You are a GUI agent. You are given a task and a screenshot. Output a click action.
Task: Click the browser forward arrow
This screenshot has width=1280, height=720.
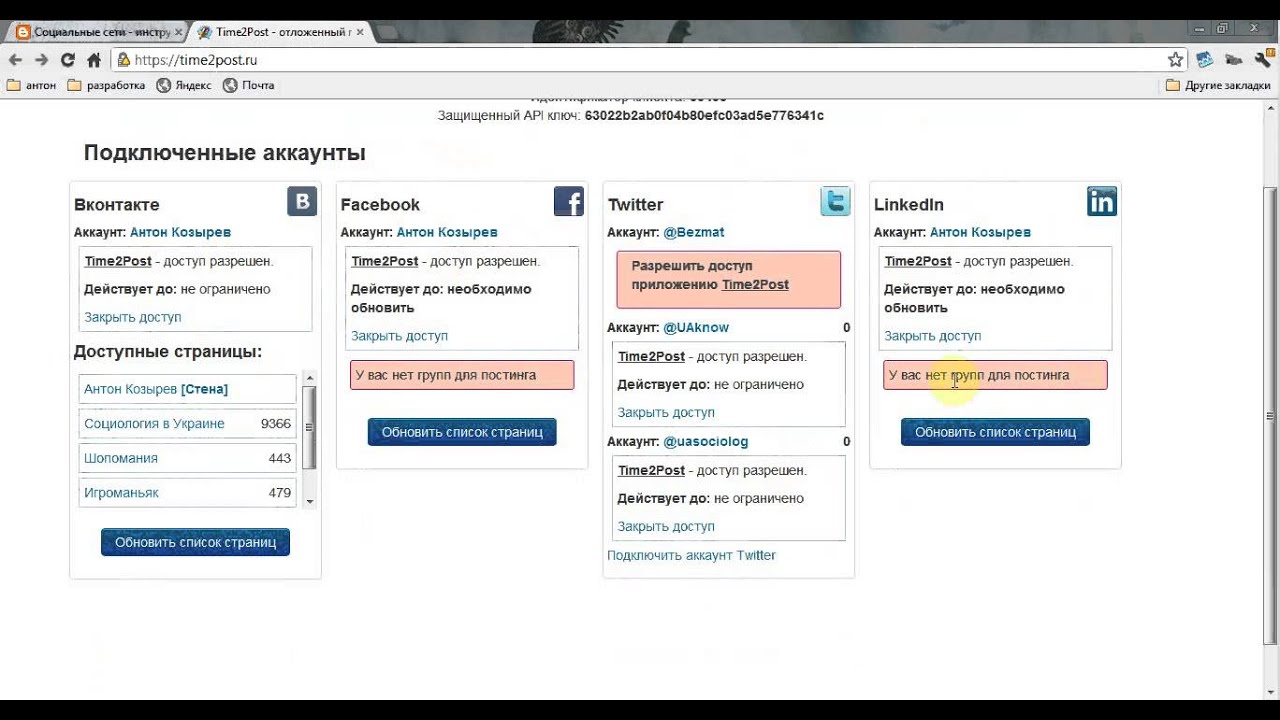(41, 60)
